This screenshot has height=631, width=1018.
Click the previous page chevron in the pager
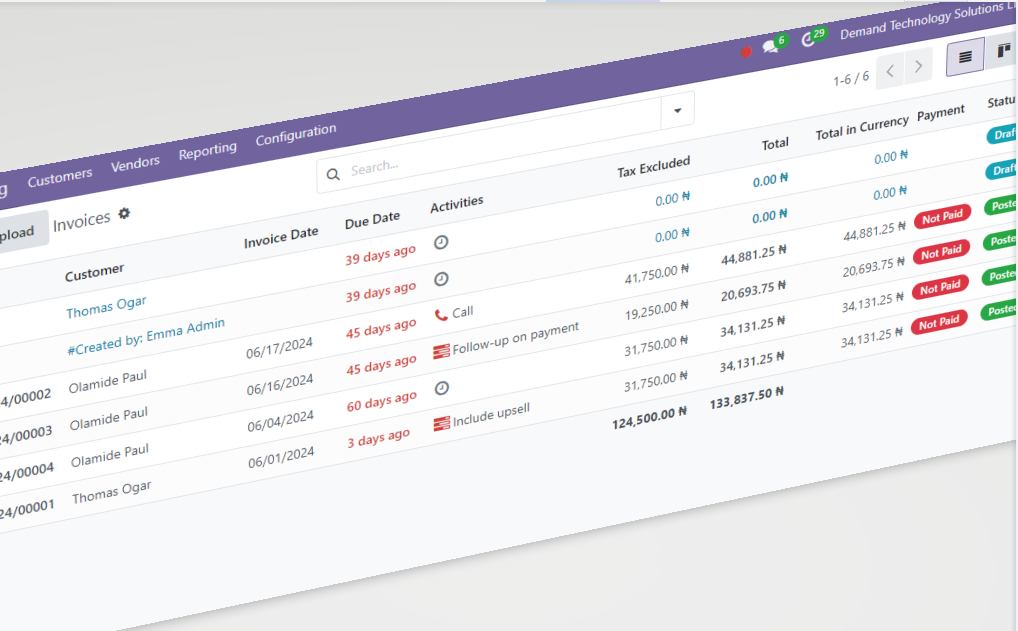pos(890,71)
